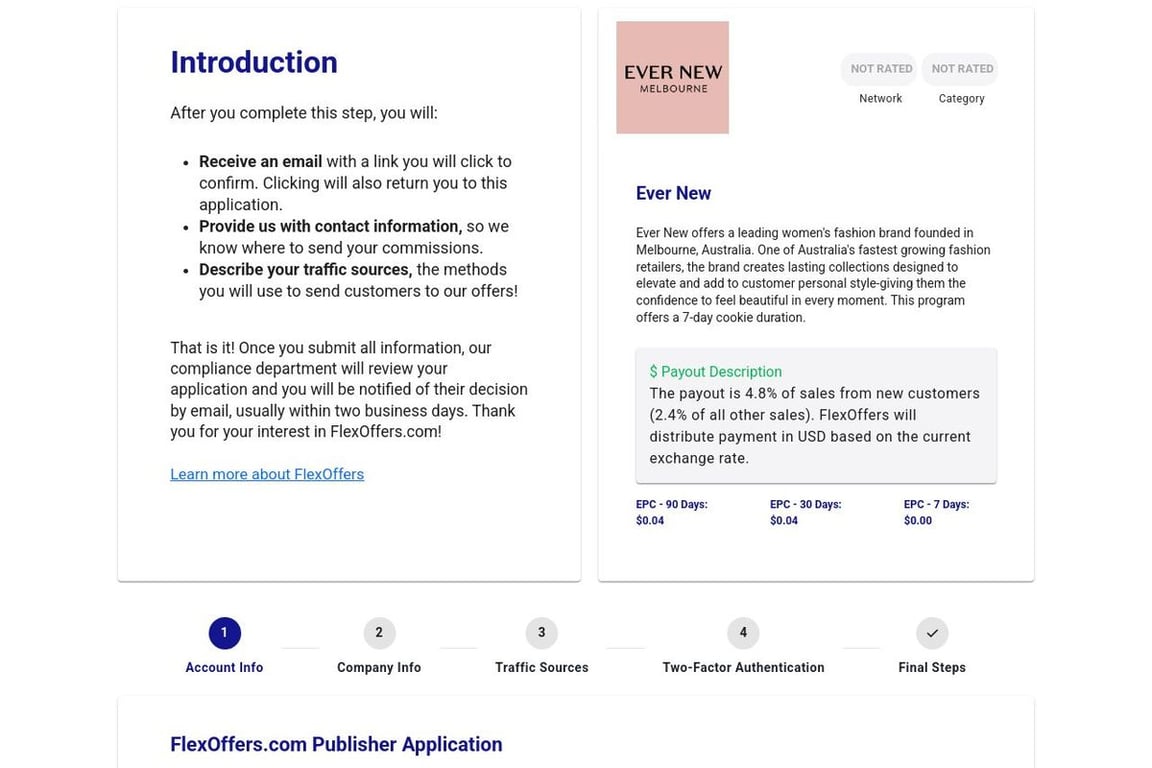Go to the Traffic Sources step label
Image resolution: width=1152 pixels, height=768 pixels.
(x=541, y=667)
